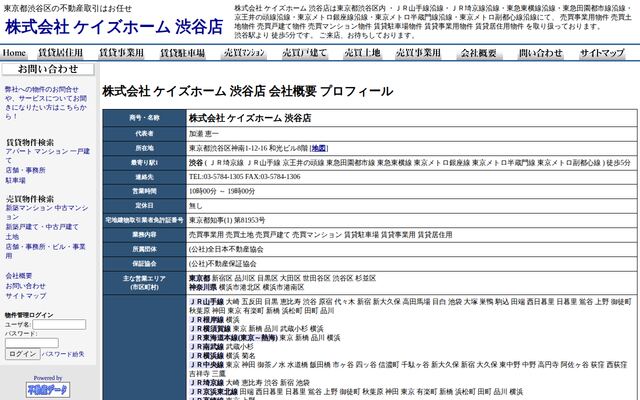640x400 pixels.
Task: Open the パスワード紛失 link
Action: 63,354
